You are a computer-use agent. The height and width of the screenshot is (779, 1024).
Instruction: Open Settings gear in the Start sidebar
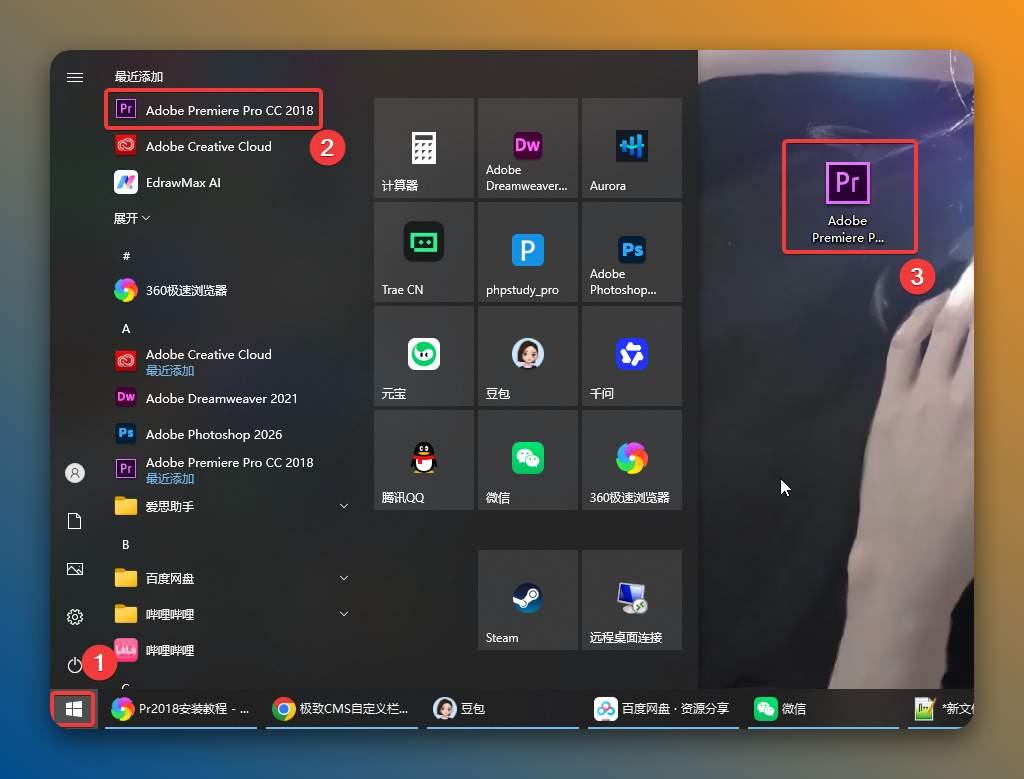(x=75, y=616)
